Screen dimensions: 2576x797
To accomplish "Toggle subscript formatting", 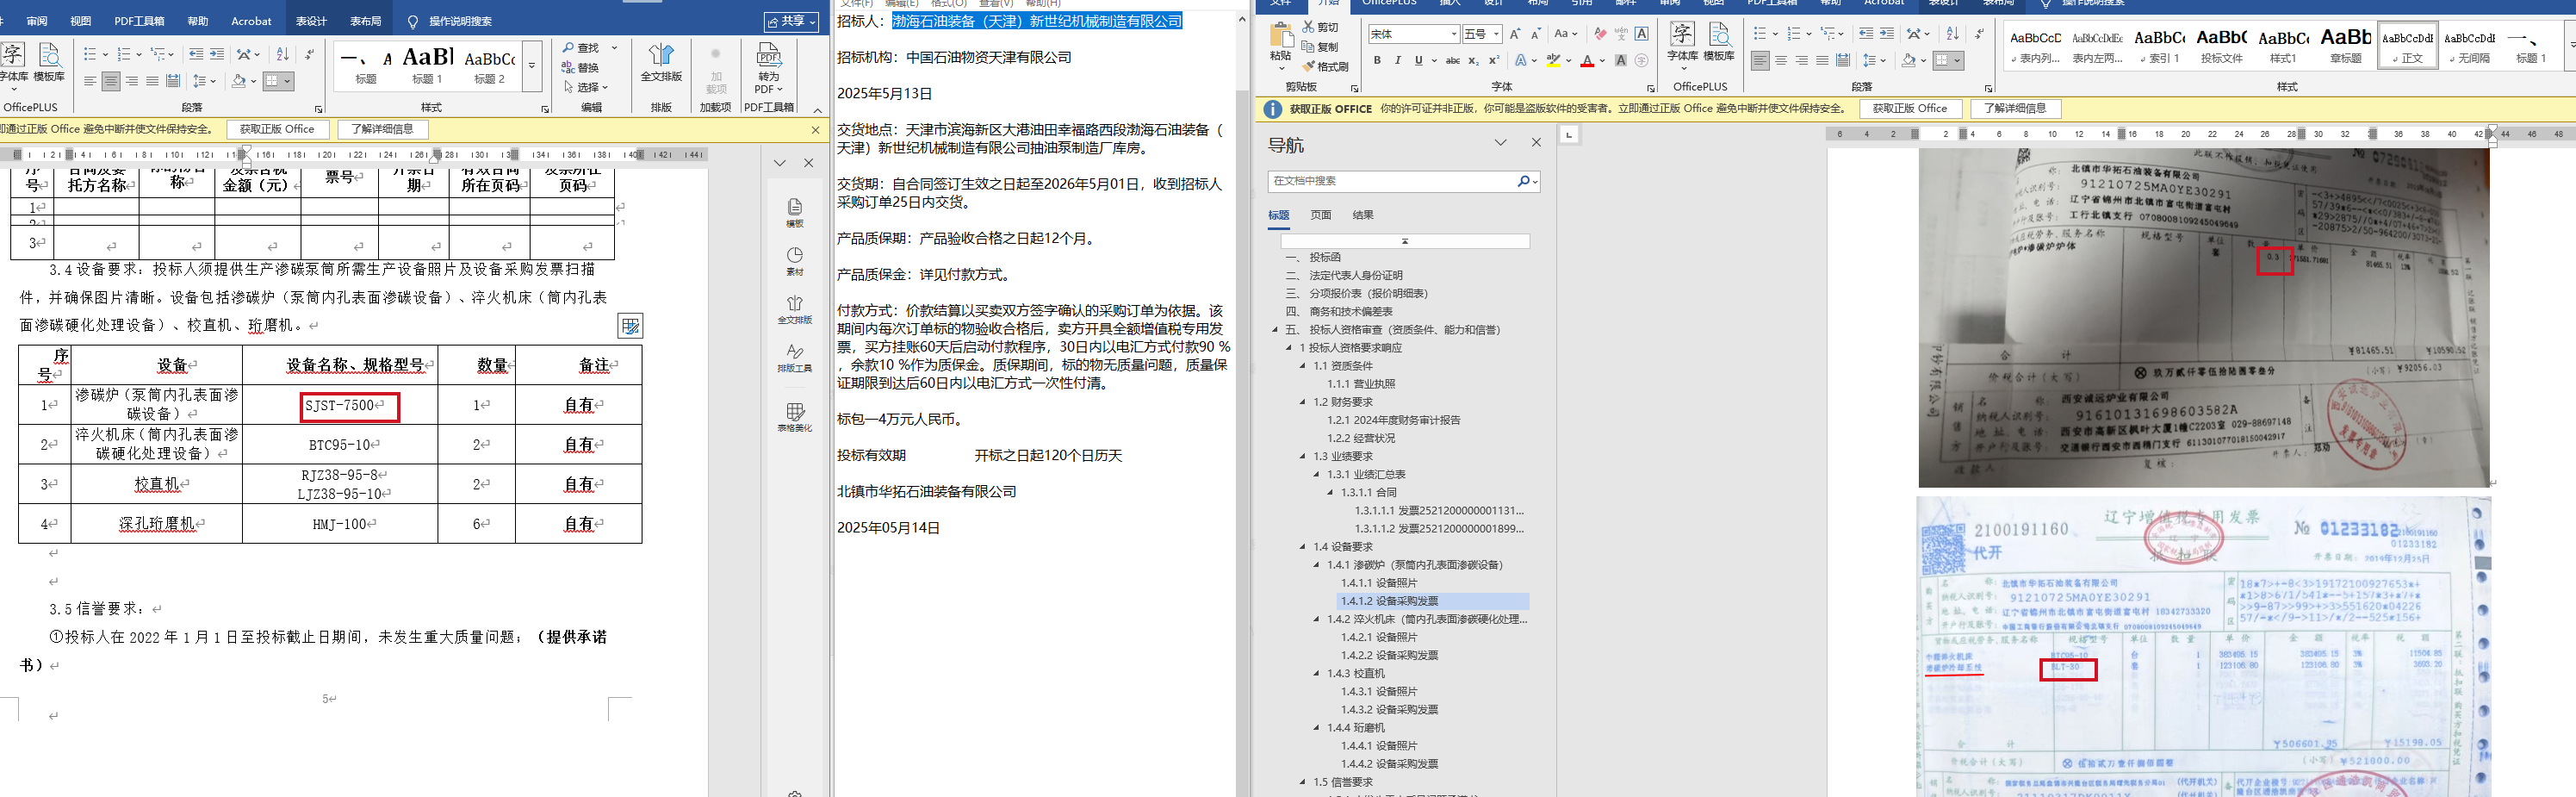I will [x=1474, y=61].
